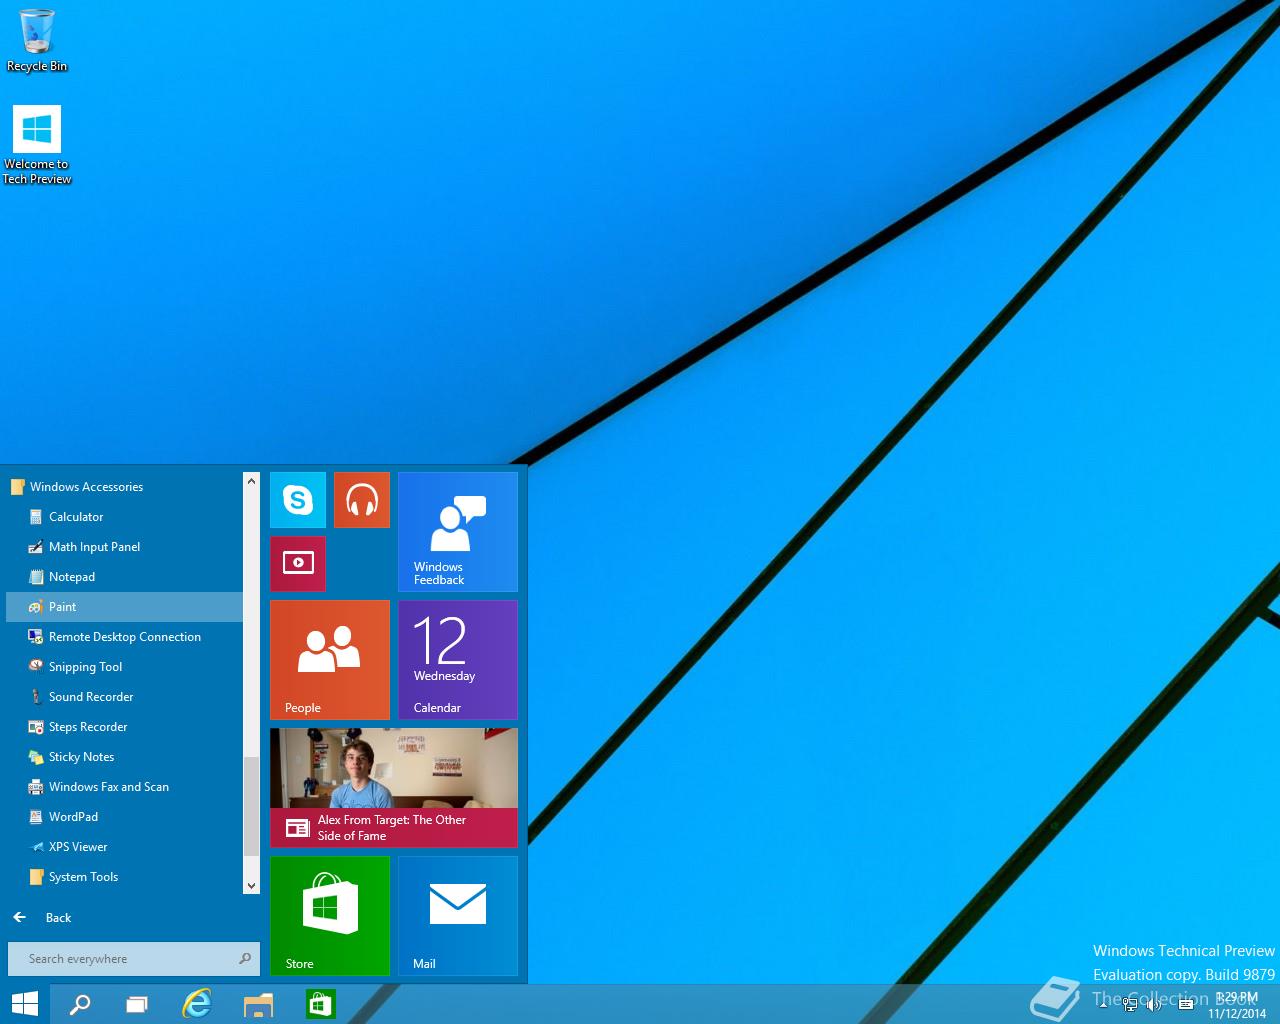
Task: Open the network tray icon
Action: click(1130, 1004)
